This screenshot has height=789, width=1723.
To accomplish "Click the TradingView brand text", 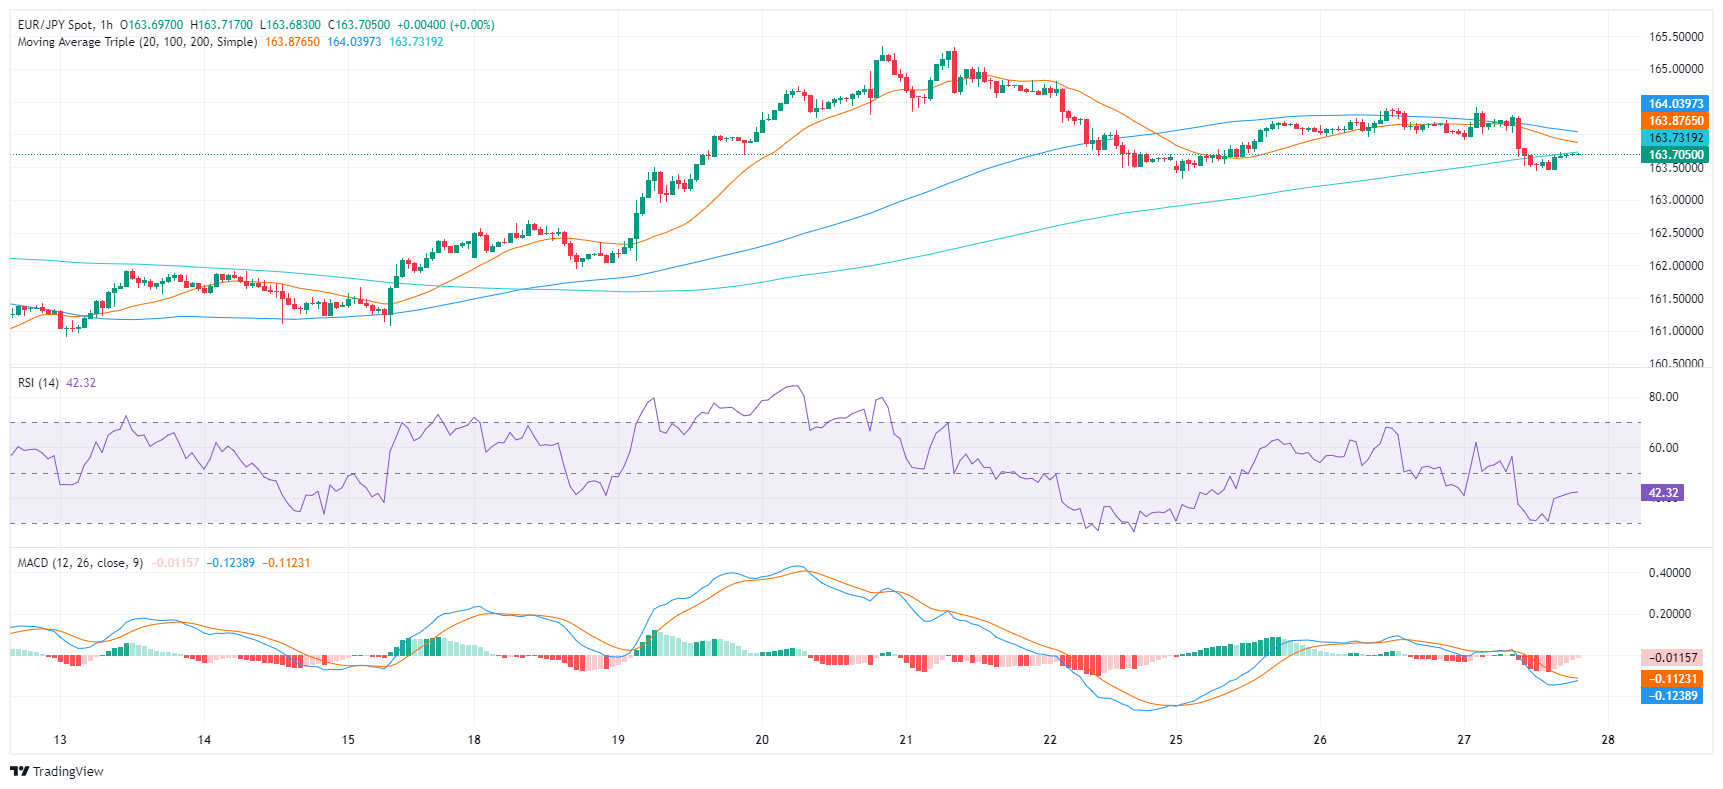I will (68, 771).
